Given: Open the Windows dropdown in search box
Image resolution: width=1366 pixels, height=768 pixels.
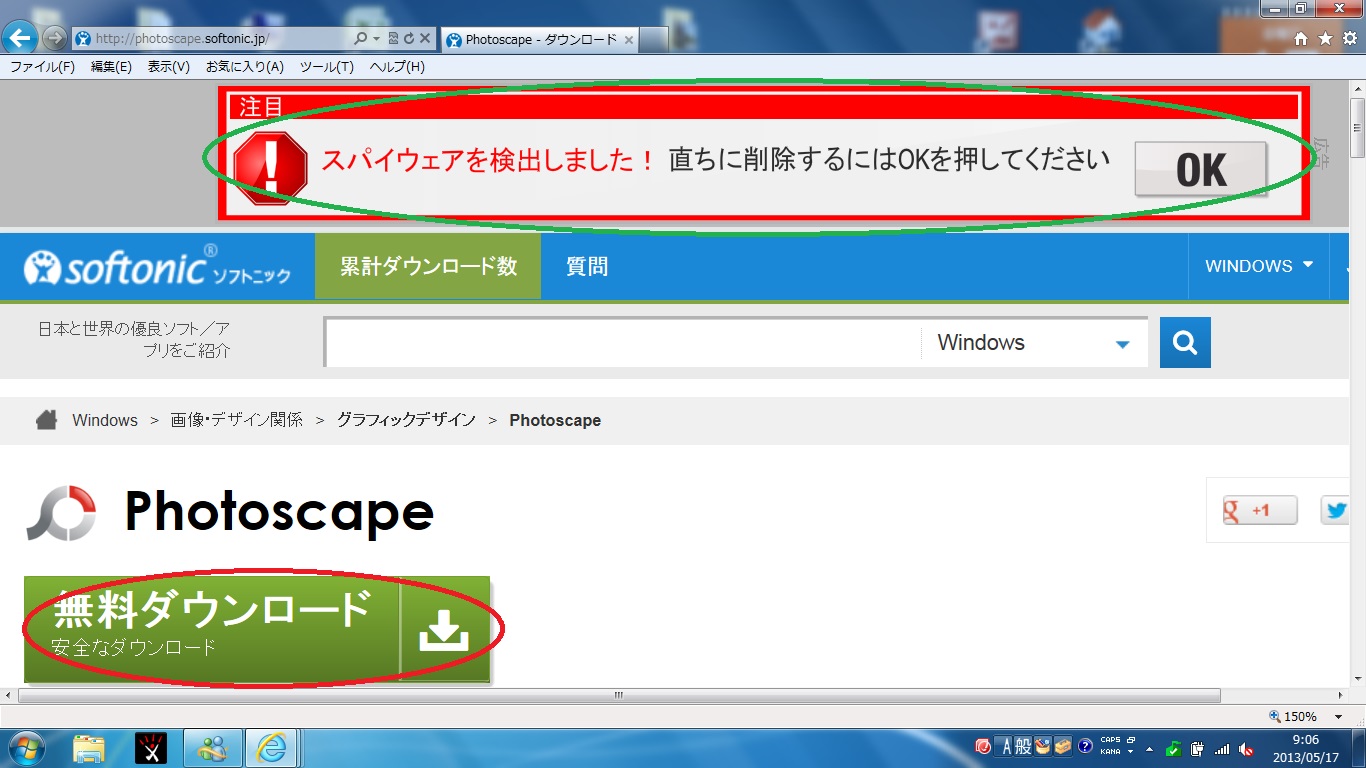Looking at the screenshot, I should (x=1033, y=343).
